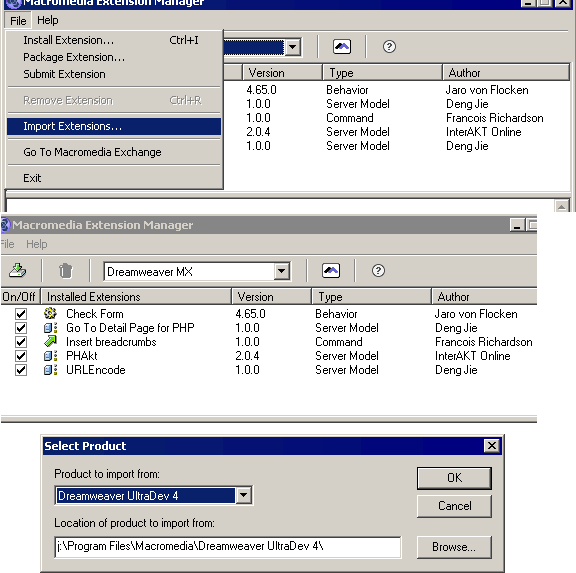Image resolution: width=576 pixels, height=573 pixels.
Task: Click Francois Richardson in top window
Action: click(494, 118)
